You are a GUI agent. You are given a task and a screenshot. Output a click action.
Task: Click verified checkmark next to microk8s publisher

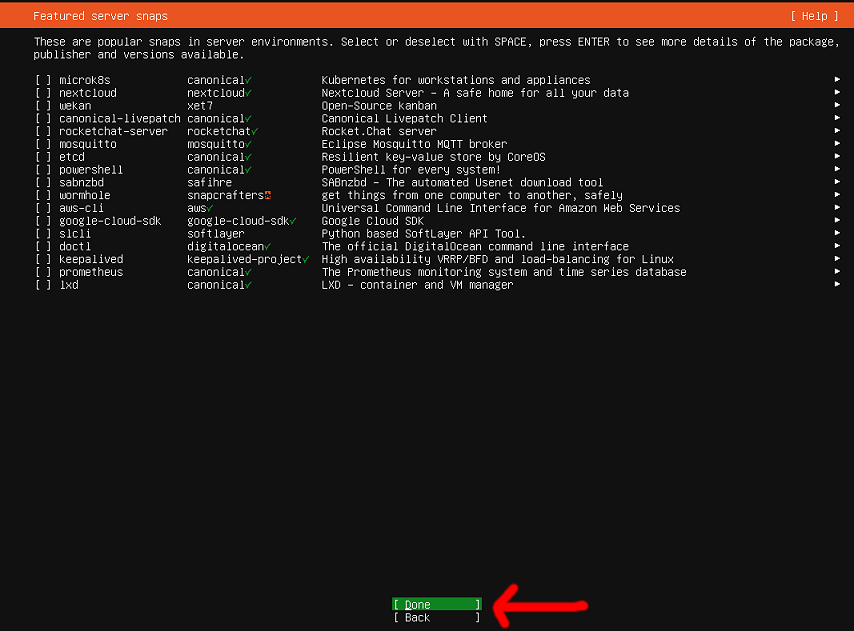[248, 80]
